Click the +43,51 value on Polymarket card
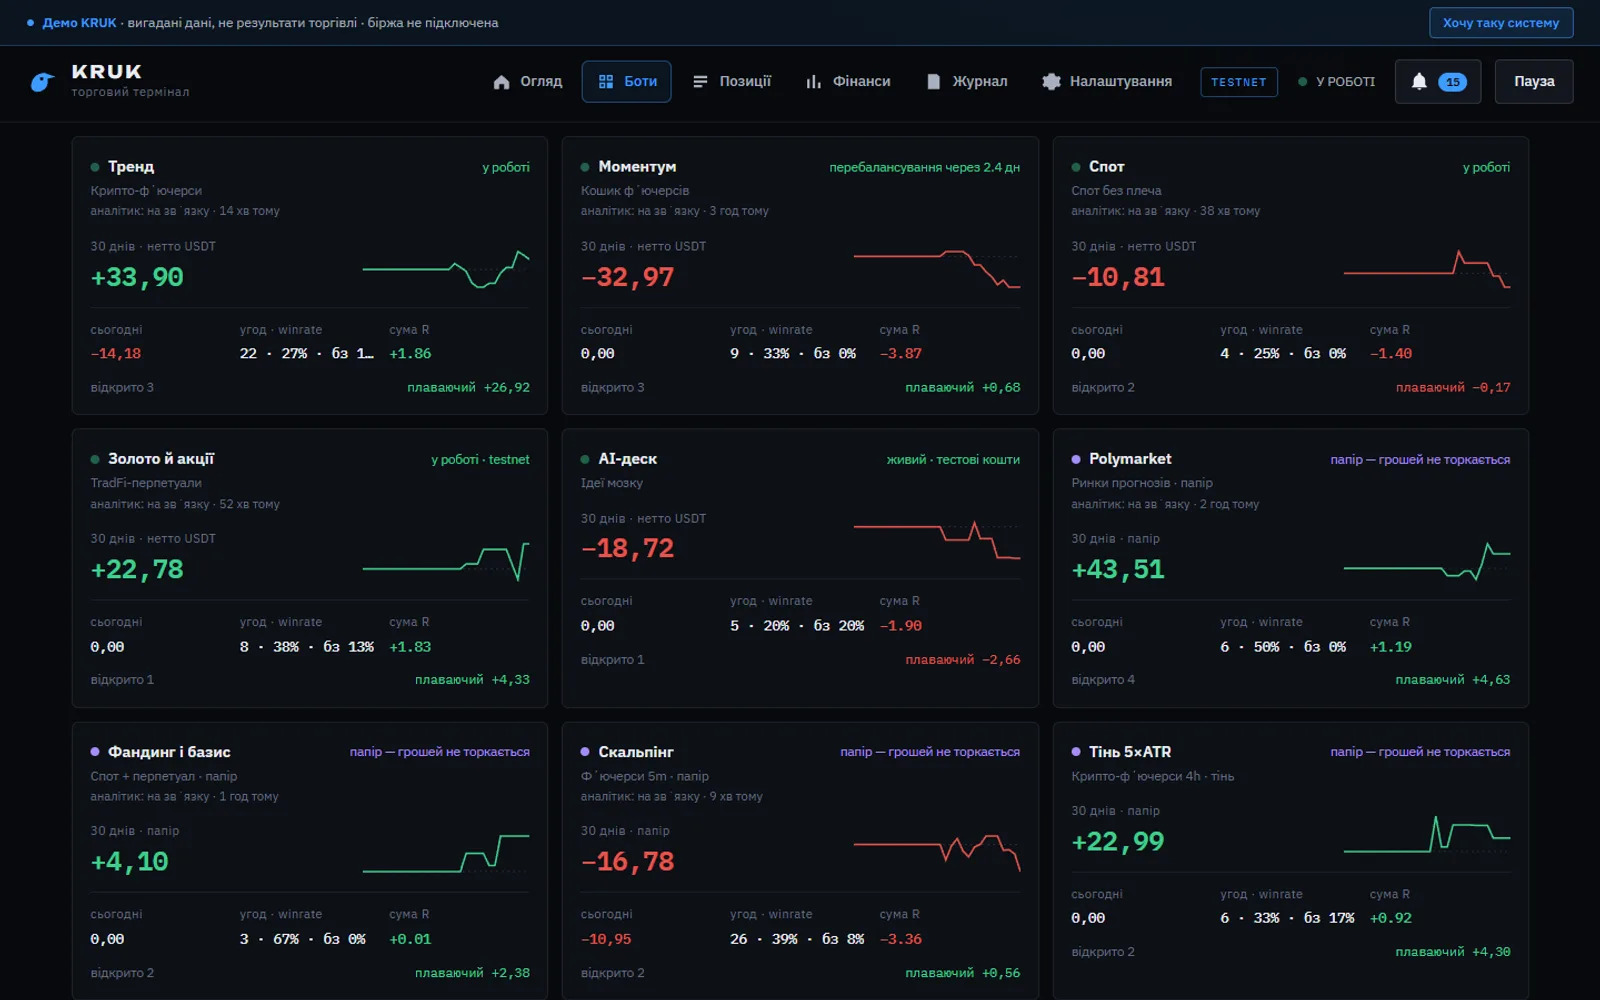The width and height of the screenshot is (1600, 1000). pyautogui.click(x=1118, y=569)
